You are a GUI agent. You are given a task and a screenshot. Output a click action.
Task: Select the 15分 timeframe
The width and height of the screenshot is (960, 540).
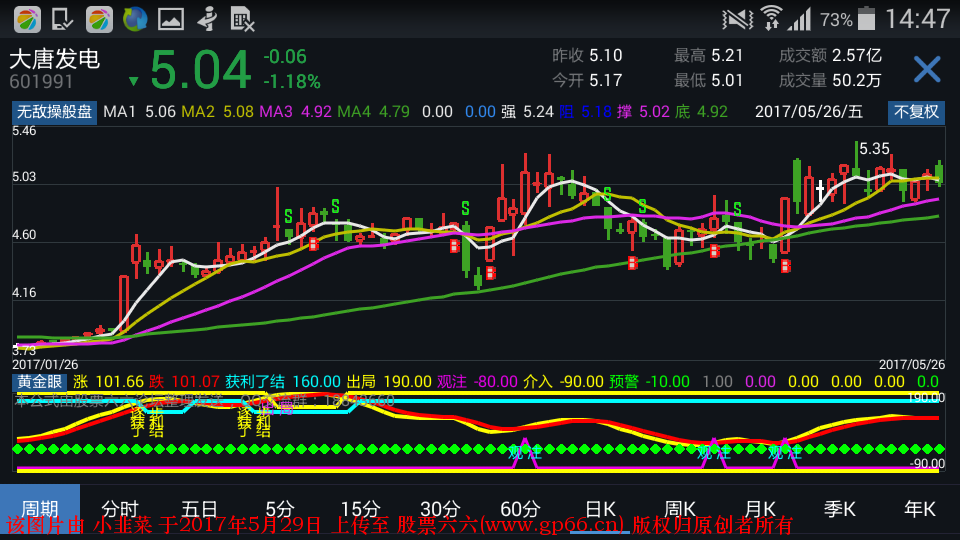pos(360,508)
